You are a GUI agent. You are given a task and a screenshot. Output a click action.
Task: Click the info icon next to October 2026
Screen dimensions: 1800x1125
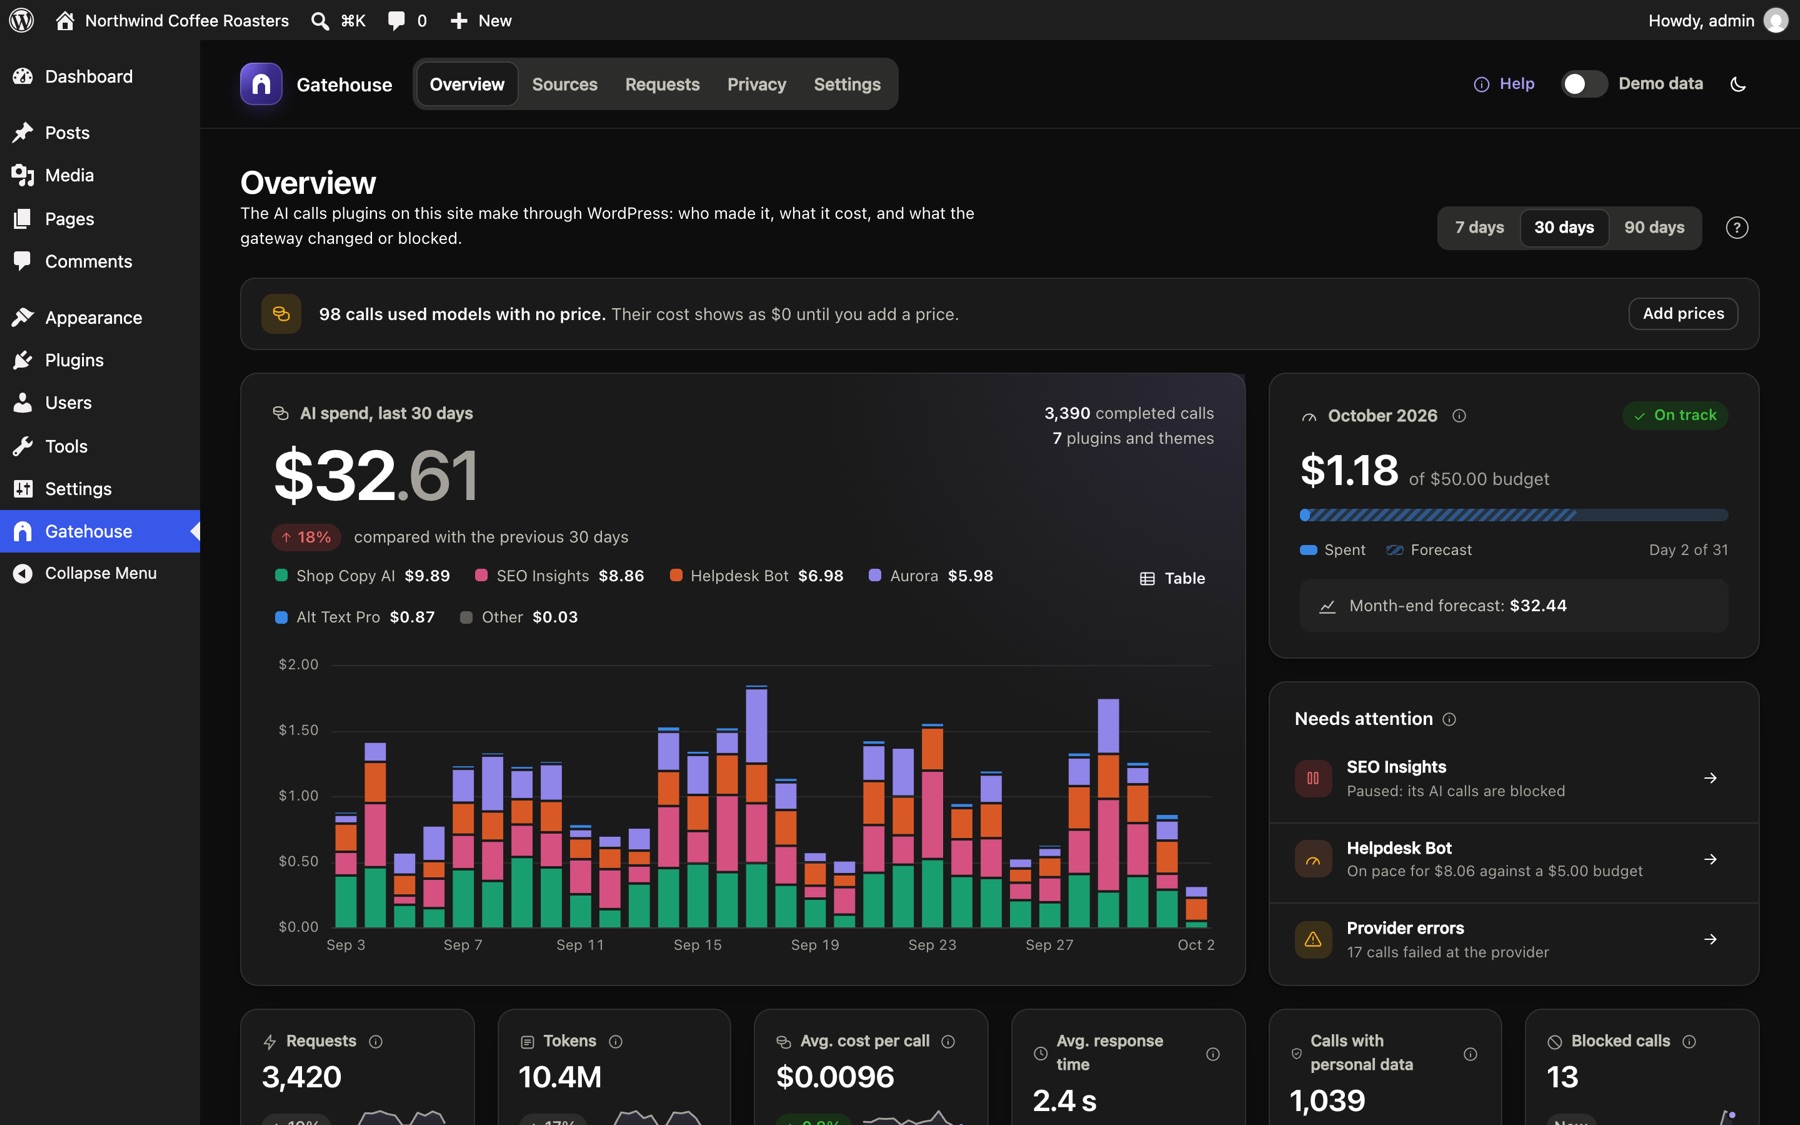(1459, 416)
